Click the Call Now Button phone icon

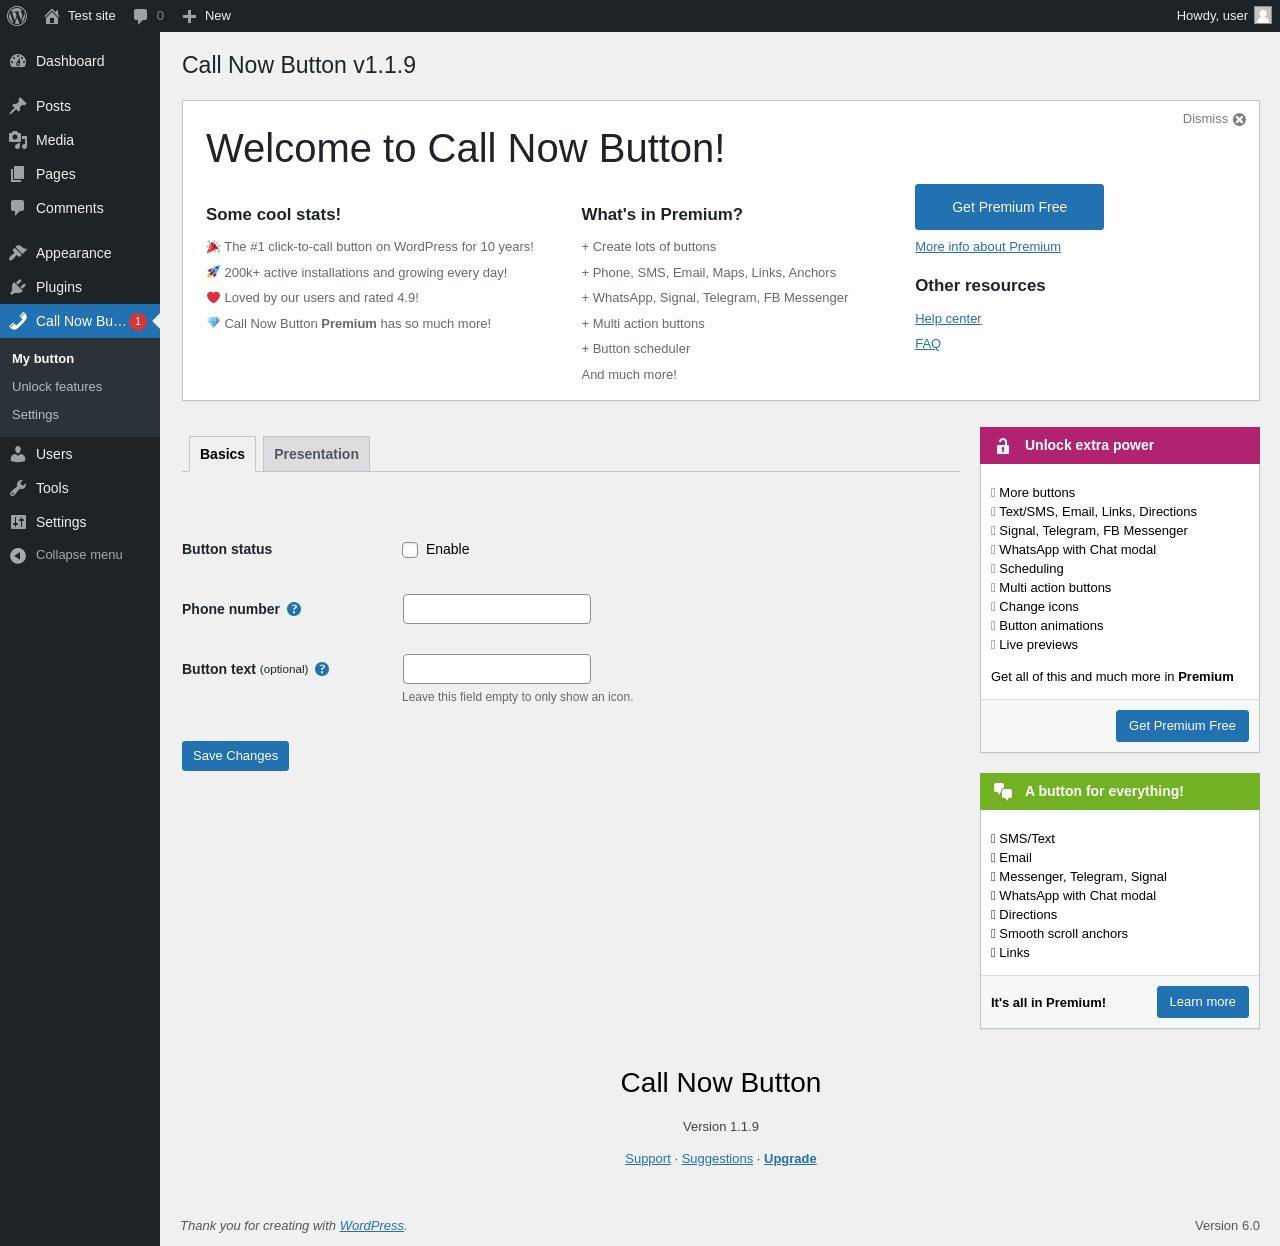coord(18,321)
